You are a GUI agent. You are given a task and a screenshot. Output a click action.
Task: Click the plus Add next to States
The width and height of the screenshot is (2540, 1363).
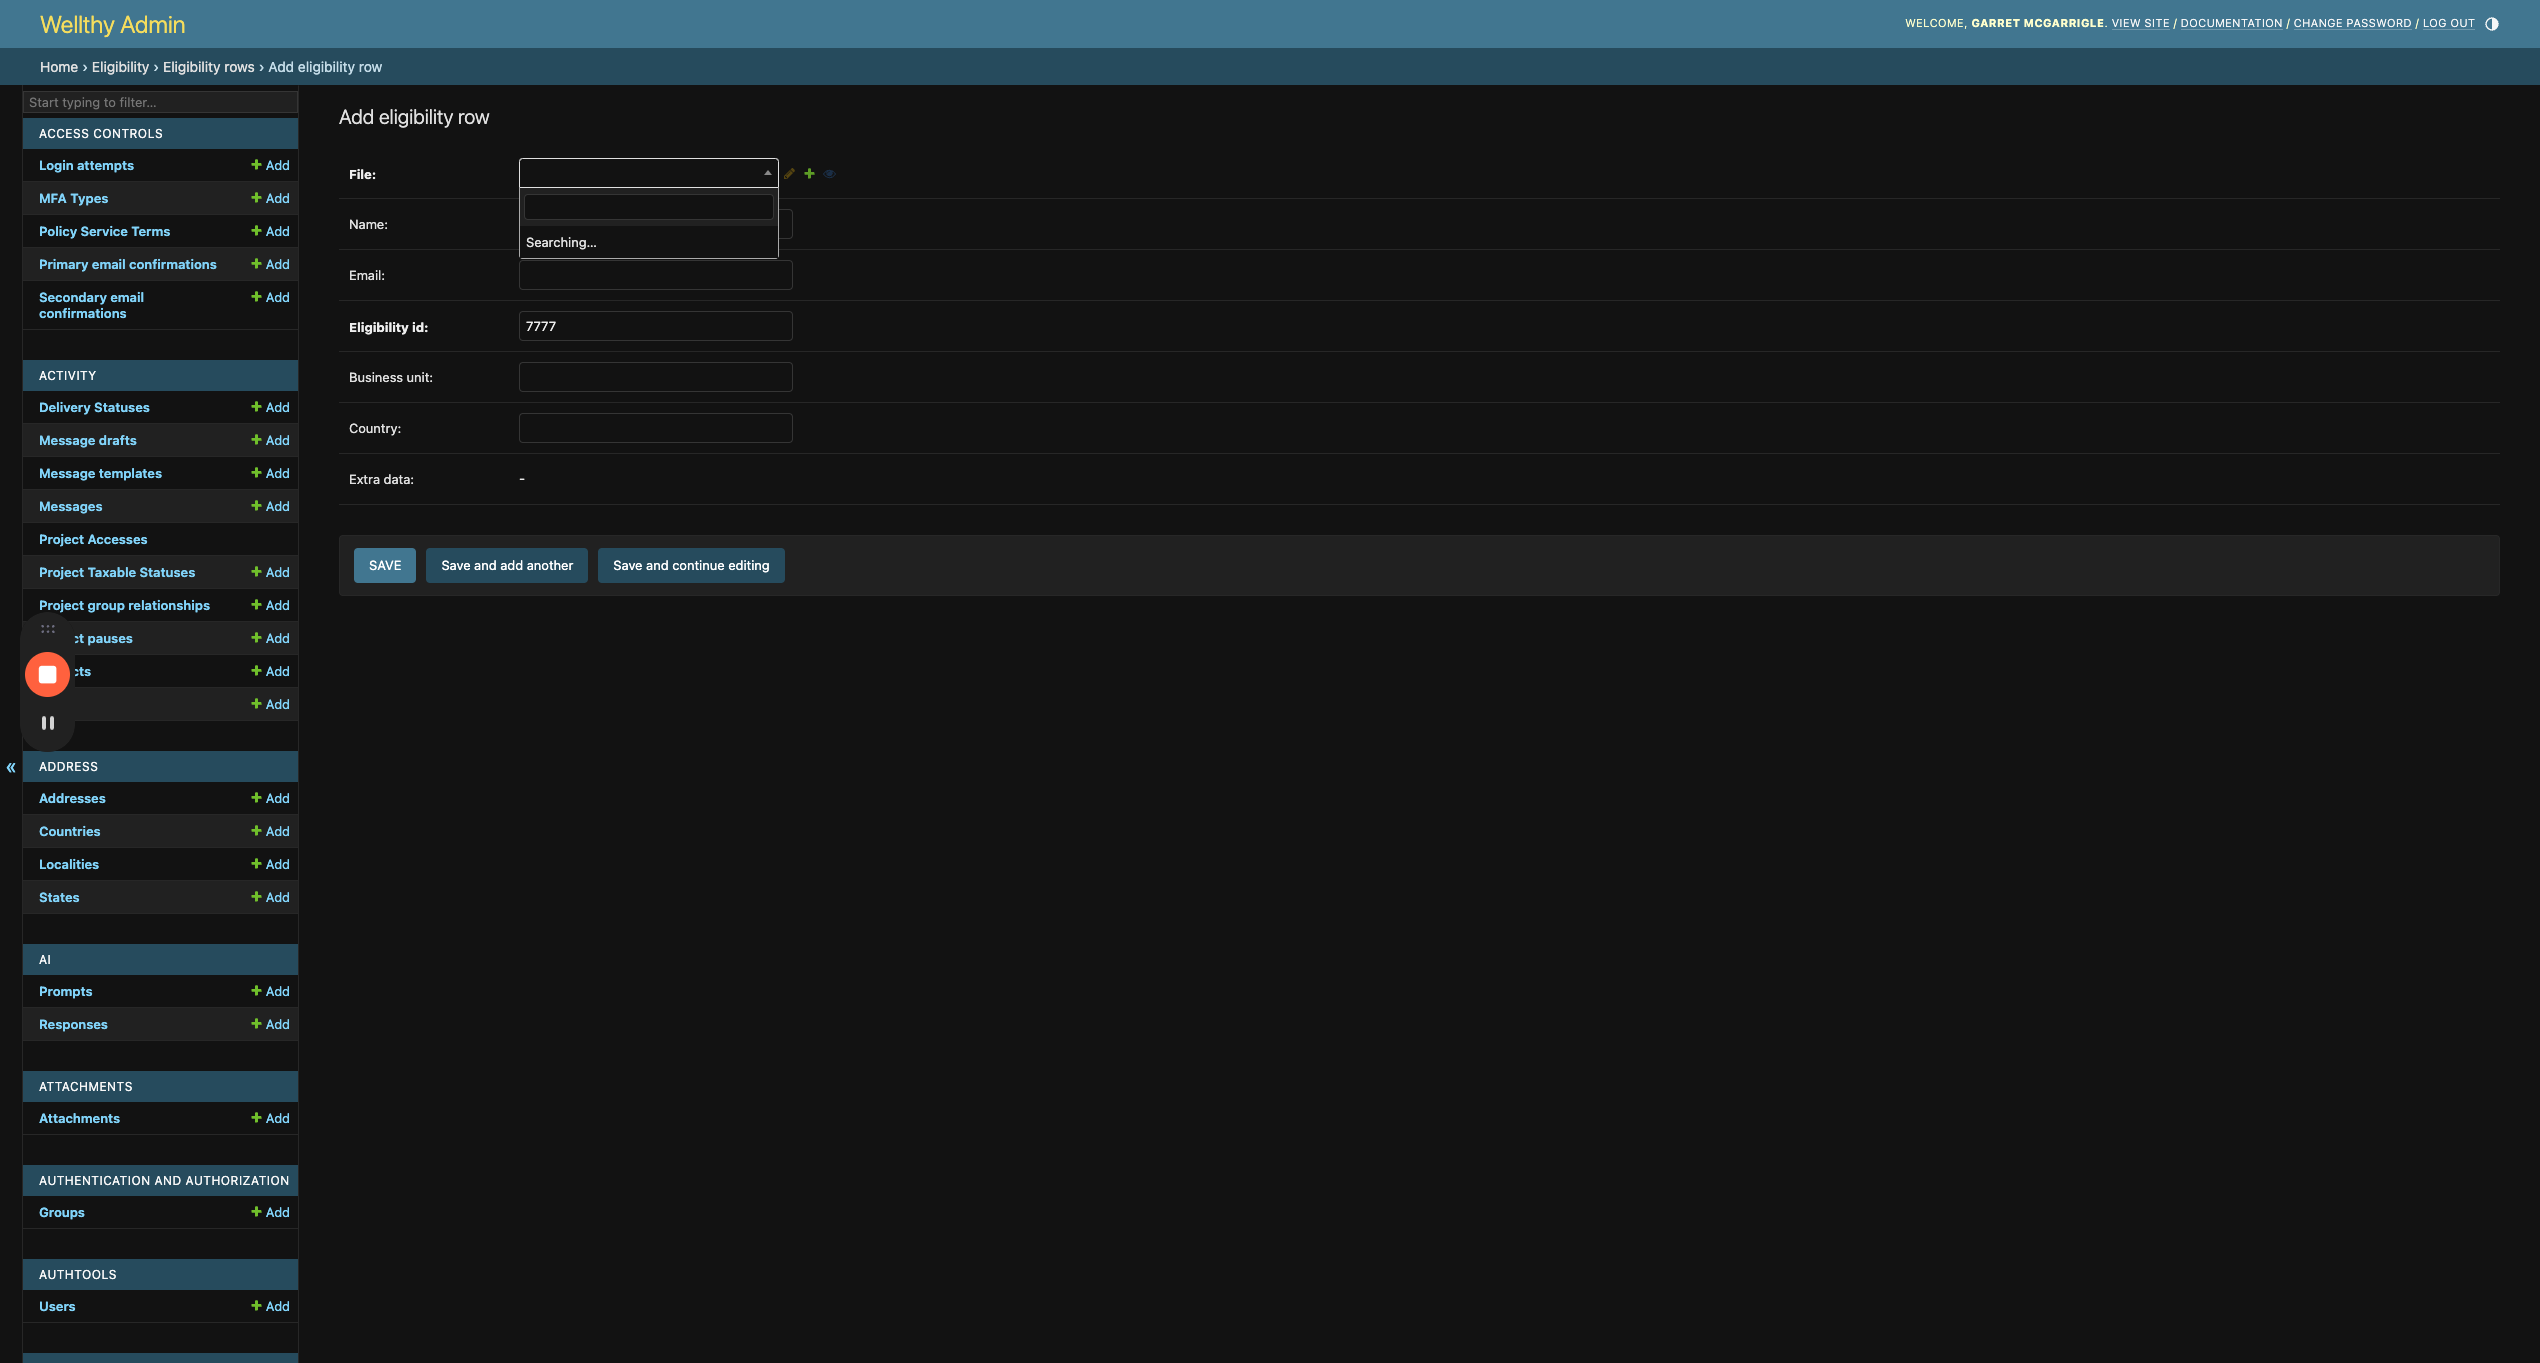270,898
